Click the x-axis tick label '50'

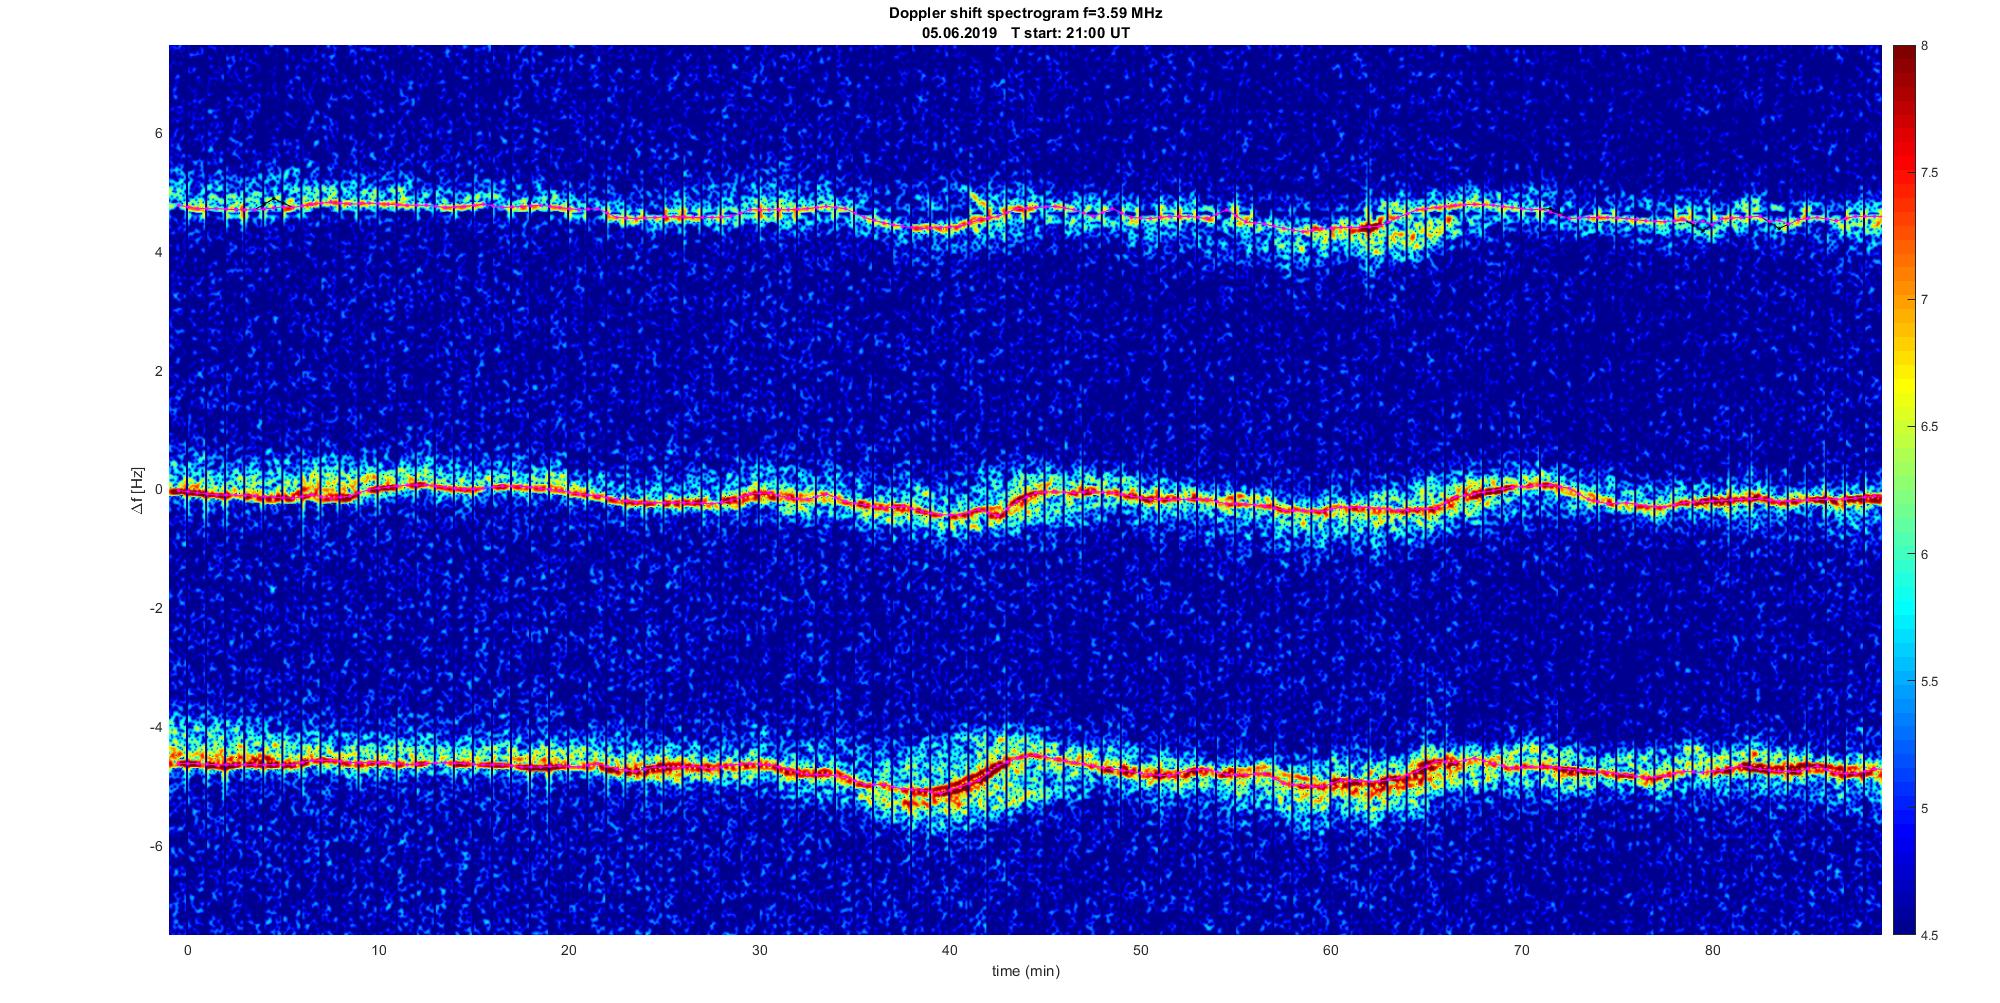[1140, 950]
